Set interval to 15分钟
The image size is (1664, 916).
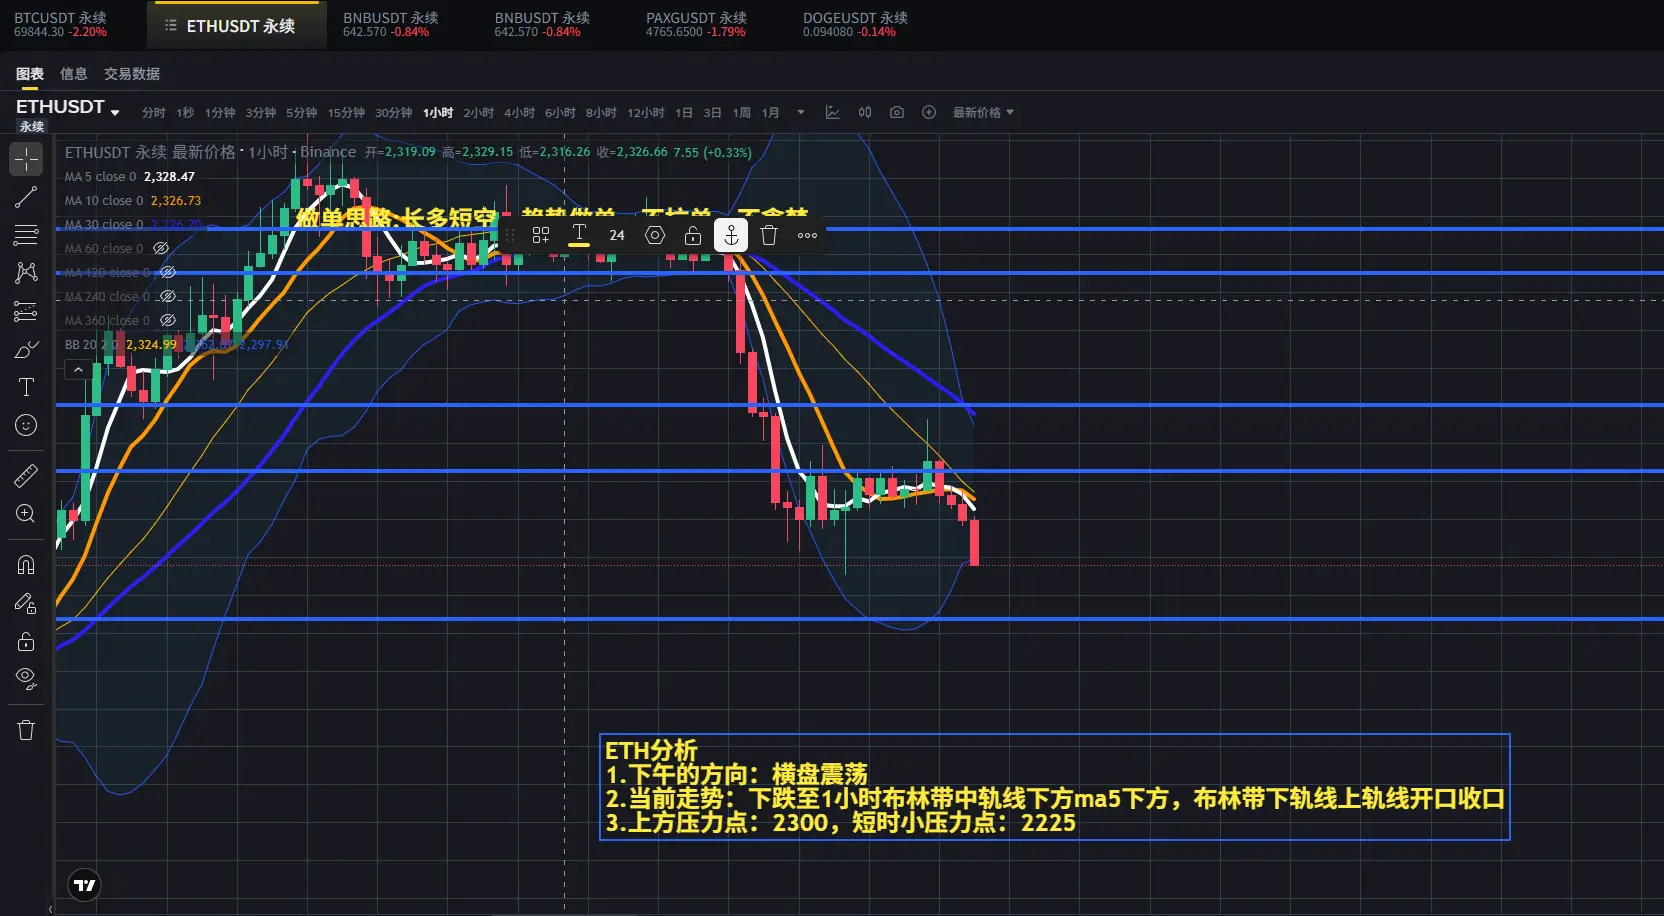click(x=346, y=113)
